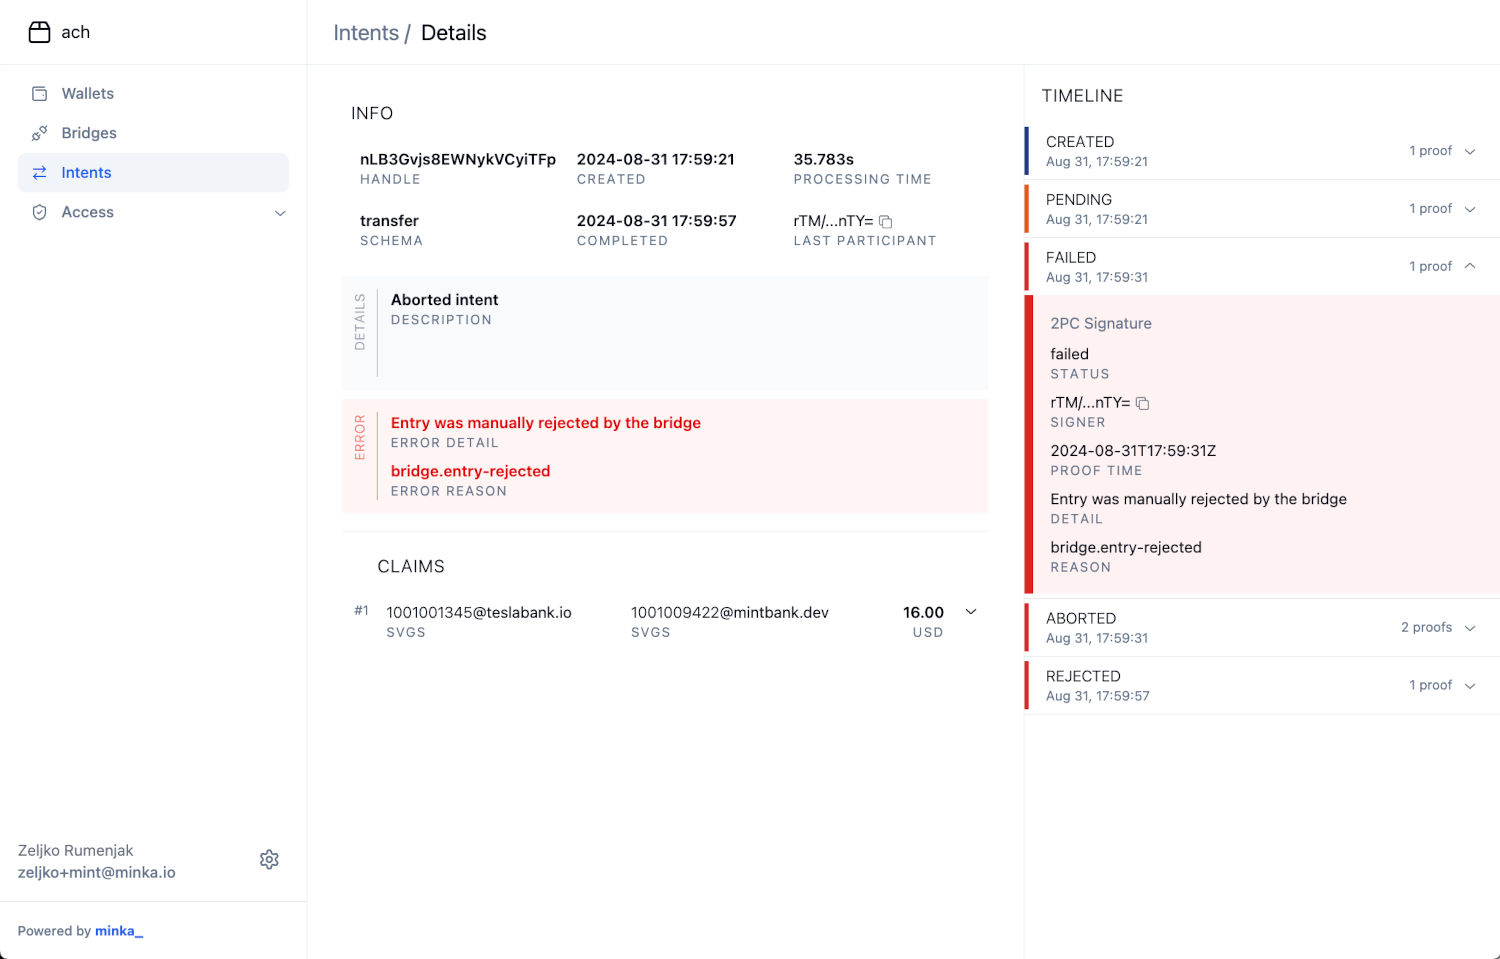
Task: Expand the PENDING timeline entry
Action: pyautogui.click(x=1469, y=210)
